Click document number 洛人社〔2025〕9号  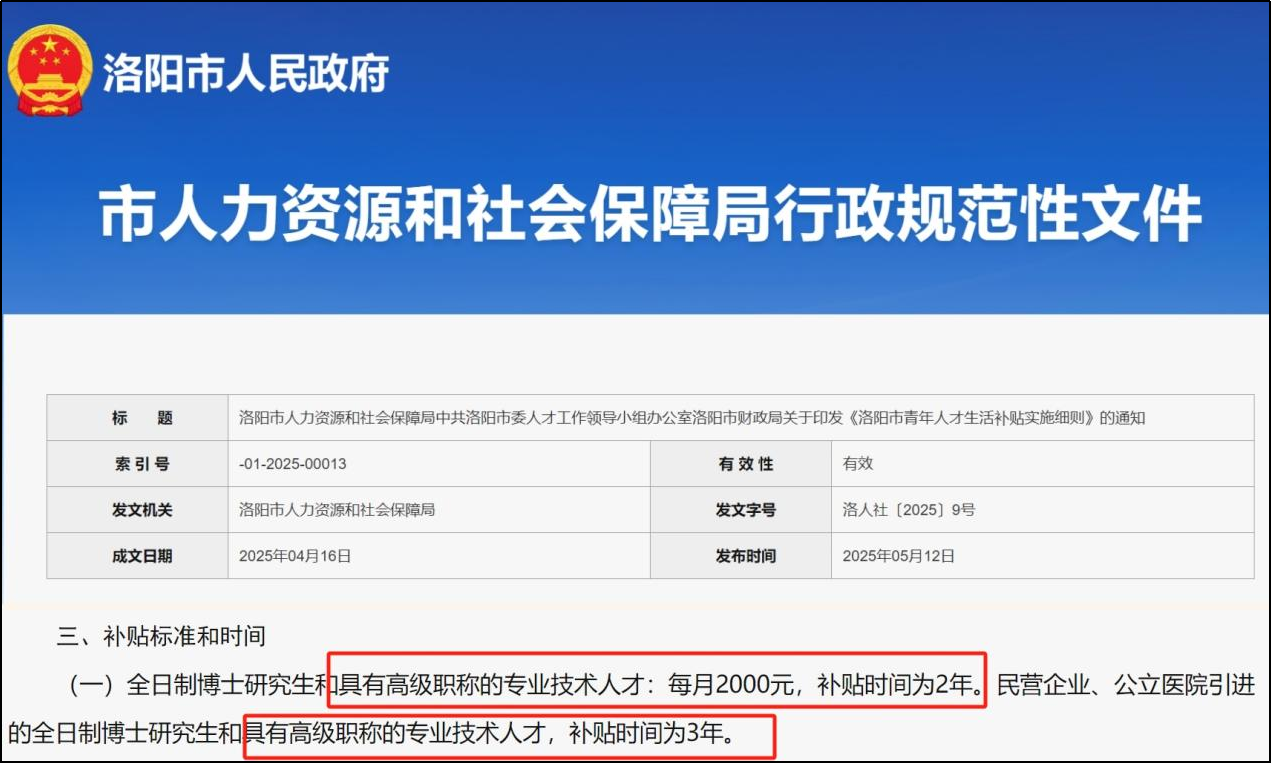click(x=908, y=510)
